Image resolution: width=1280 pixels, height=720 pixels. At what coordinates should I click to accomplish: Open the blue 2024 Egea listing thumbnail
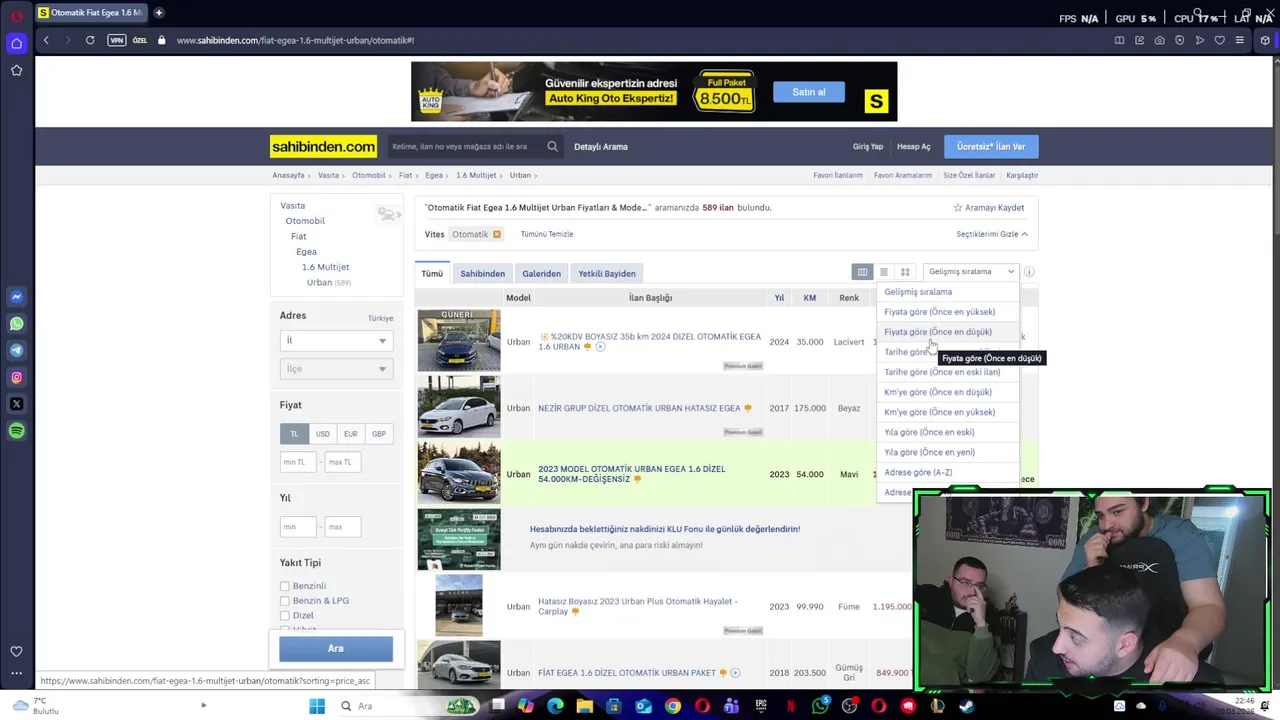pos(459,341)
